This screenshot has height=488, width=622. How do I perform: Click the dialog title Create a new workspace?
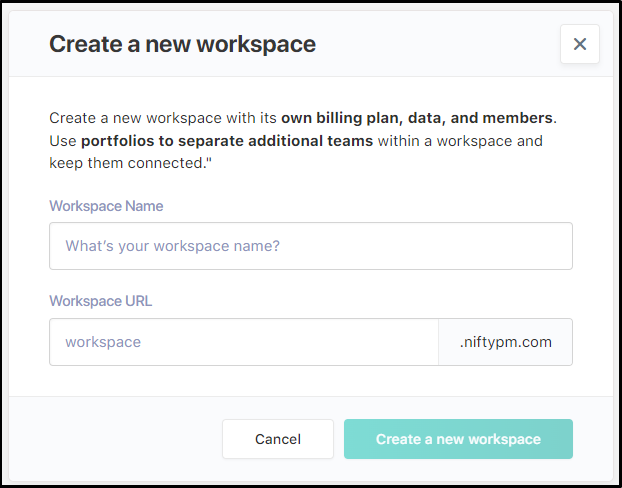pos(182,44)
